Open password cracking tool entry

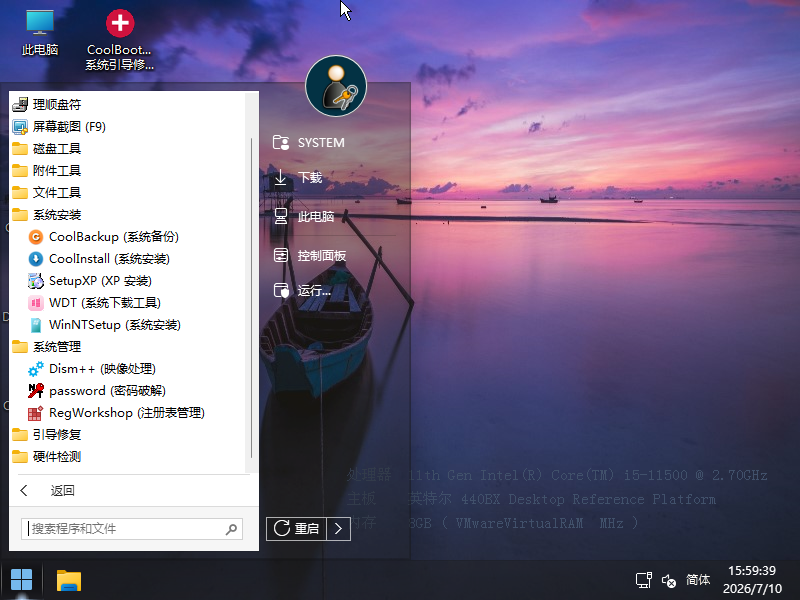(x=97, y=391)
